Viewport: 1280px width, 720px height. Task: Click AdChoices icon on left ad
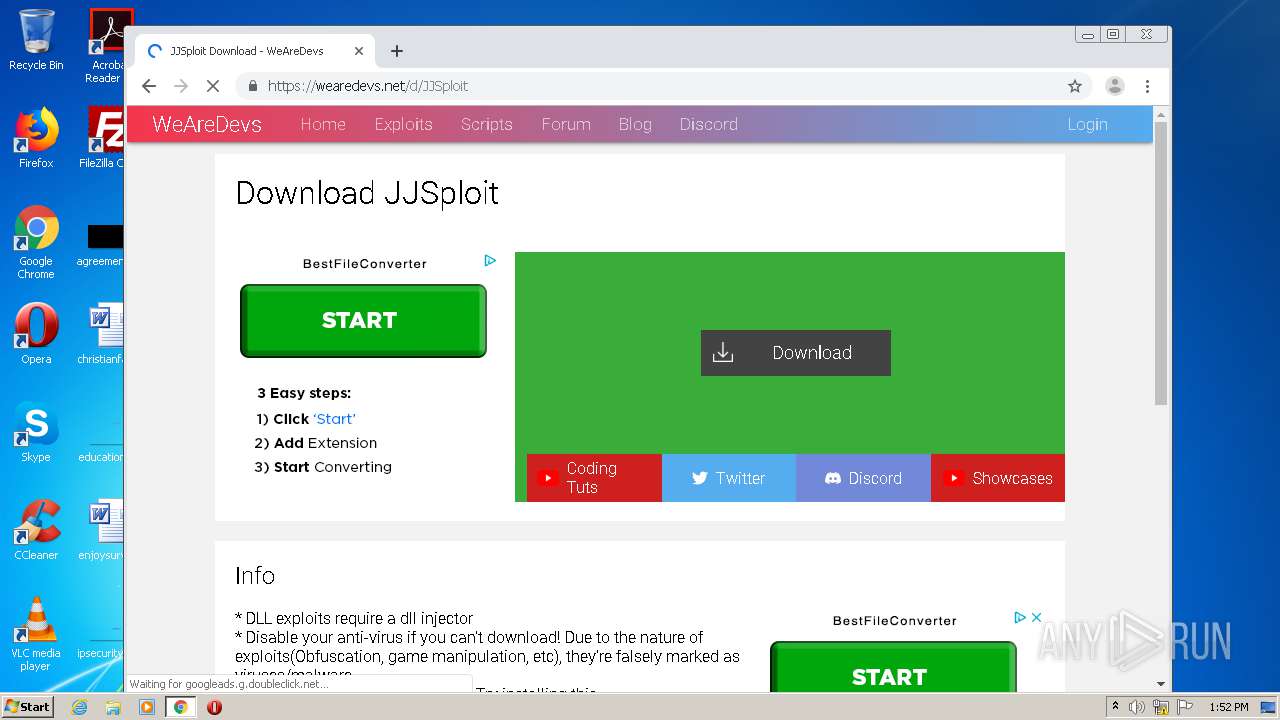[x=490, y=260]
